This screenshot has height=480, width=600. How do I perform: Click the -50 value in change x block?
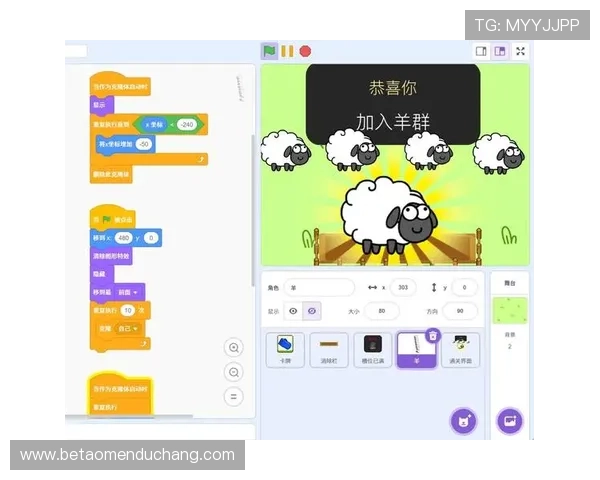(x=143, y=144)
